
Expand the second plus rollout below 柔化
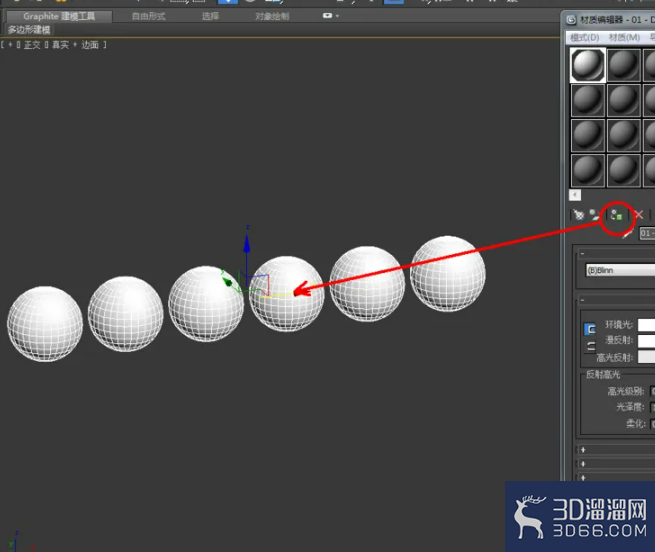583,463
